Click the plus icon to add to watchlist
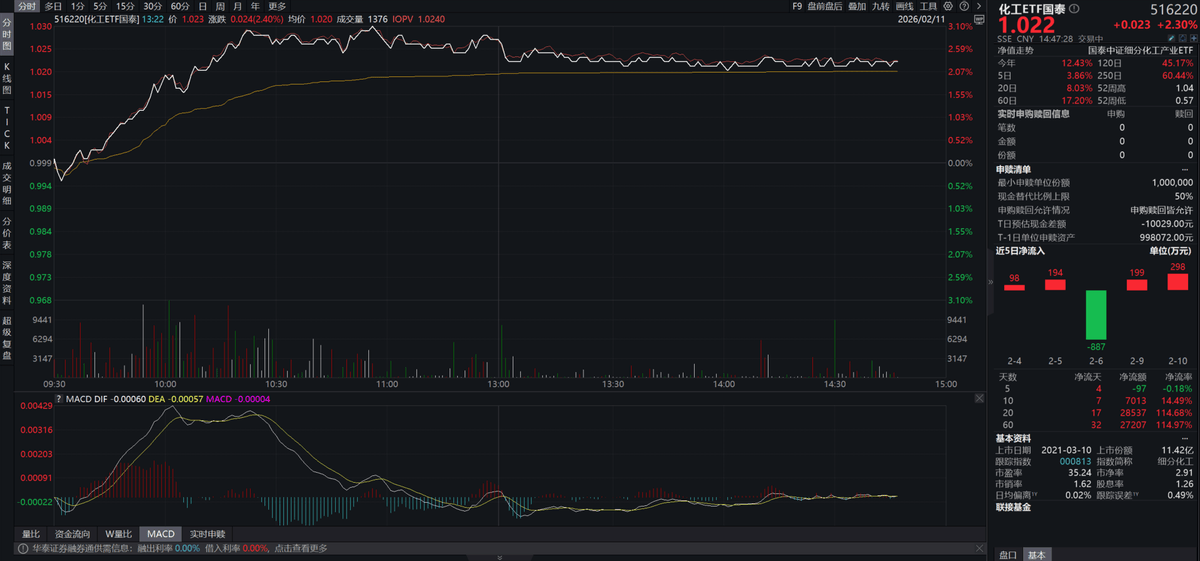1200x561 pixels. point(1190,38)
